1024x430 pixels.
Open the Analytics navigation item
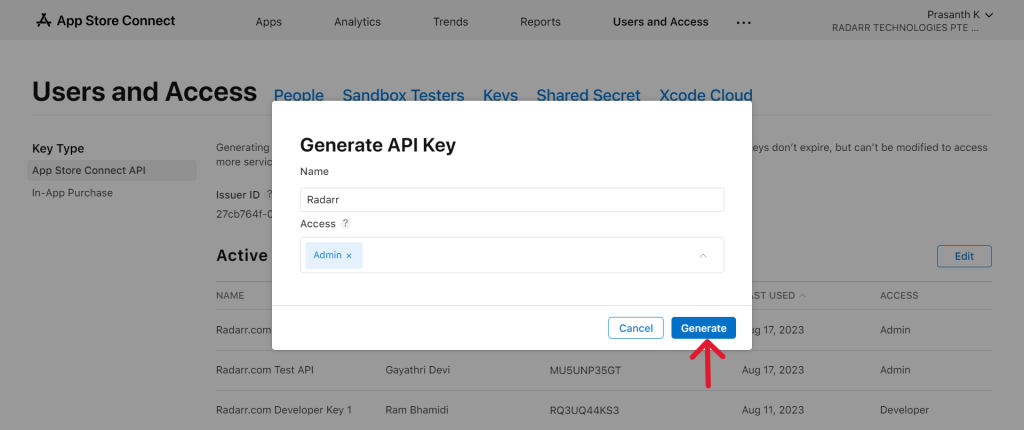tap(357, 22)
